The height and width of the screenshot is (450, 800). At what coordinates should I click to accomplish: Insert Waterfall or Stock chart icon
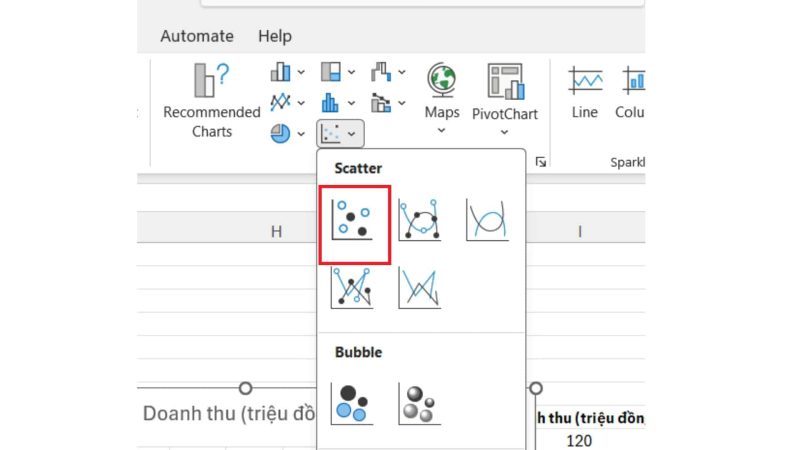pyautogui.click(x=381, y=72)
